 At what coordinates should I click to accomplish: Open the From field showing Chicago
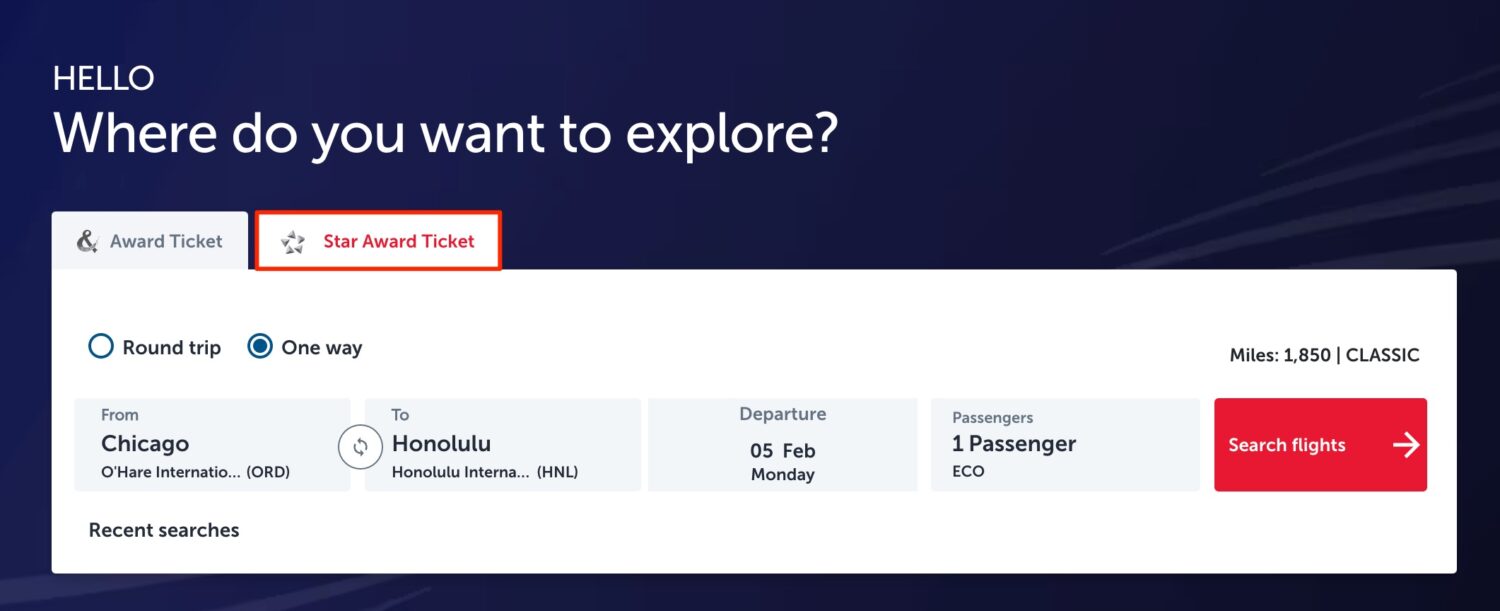pyautogui.click(x=212, y=444)
